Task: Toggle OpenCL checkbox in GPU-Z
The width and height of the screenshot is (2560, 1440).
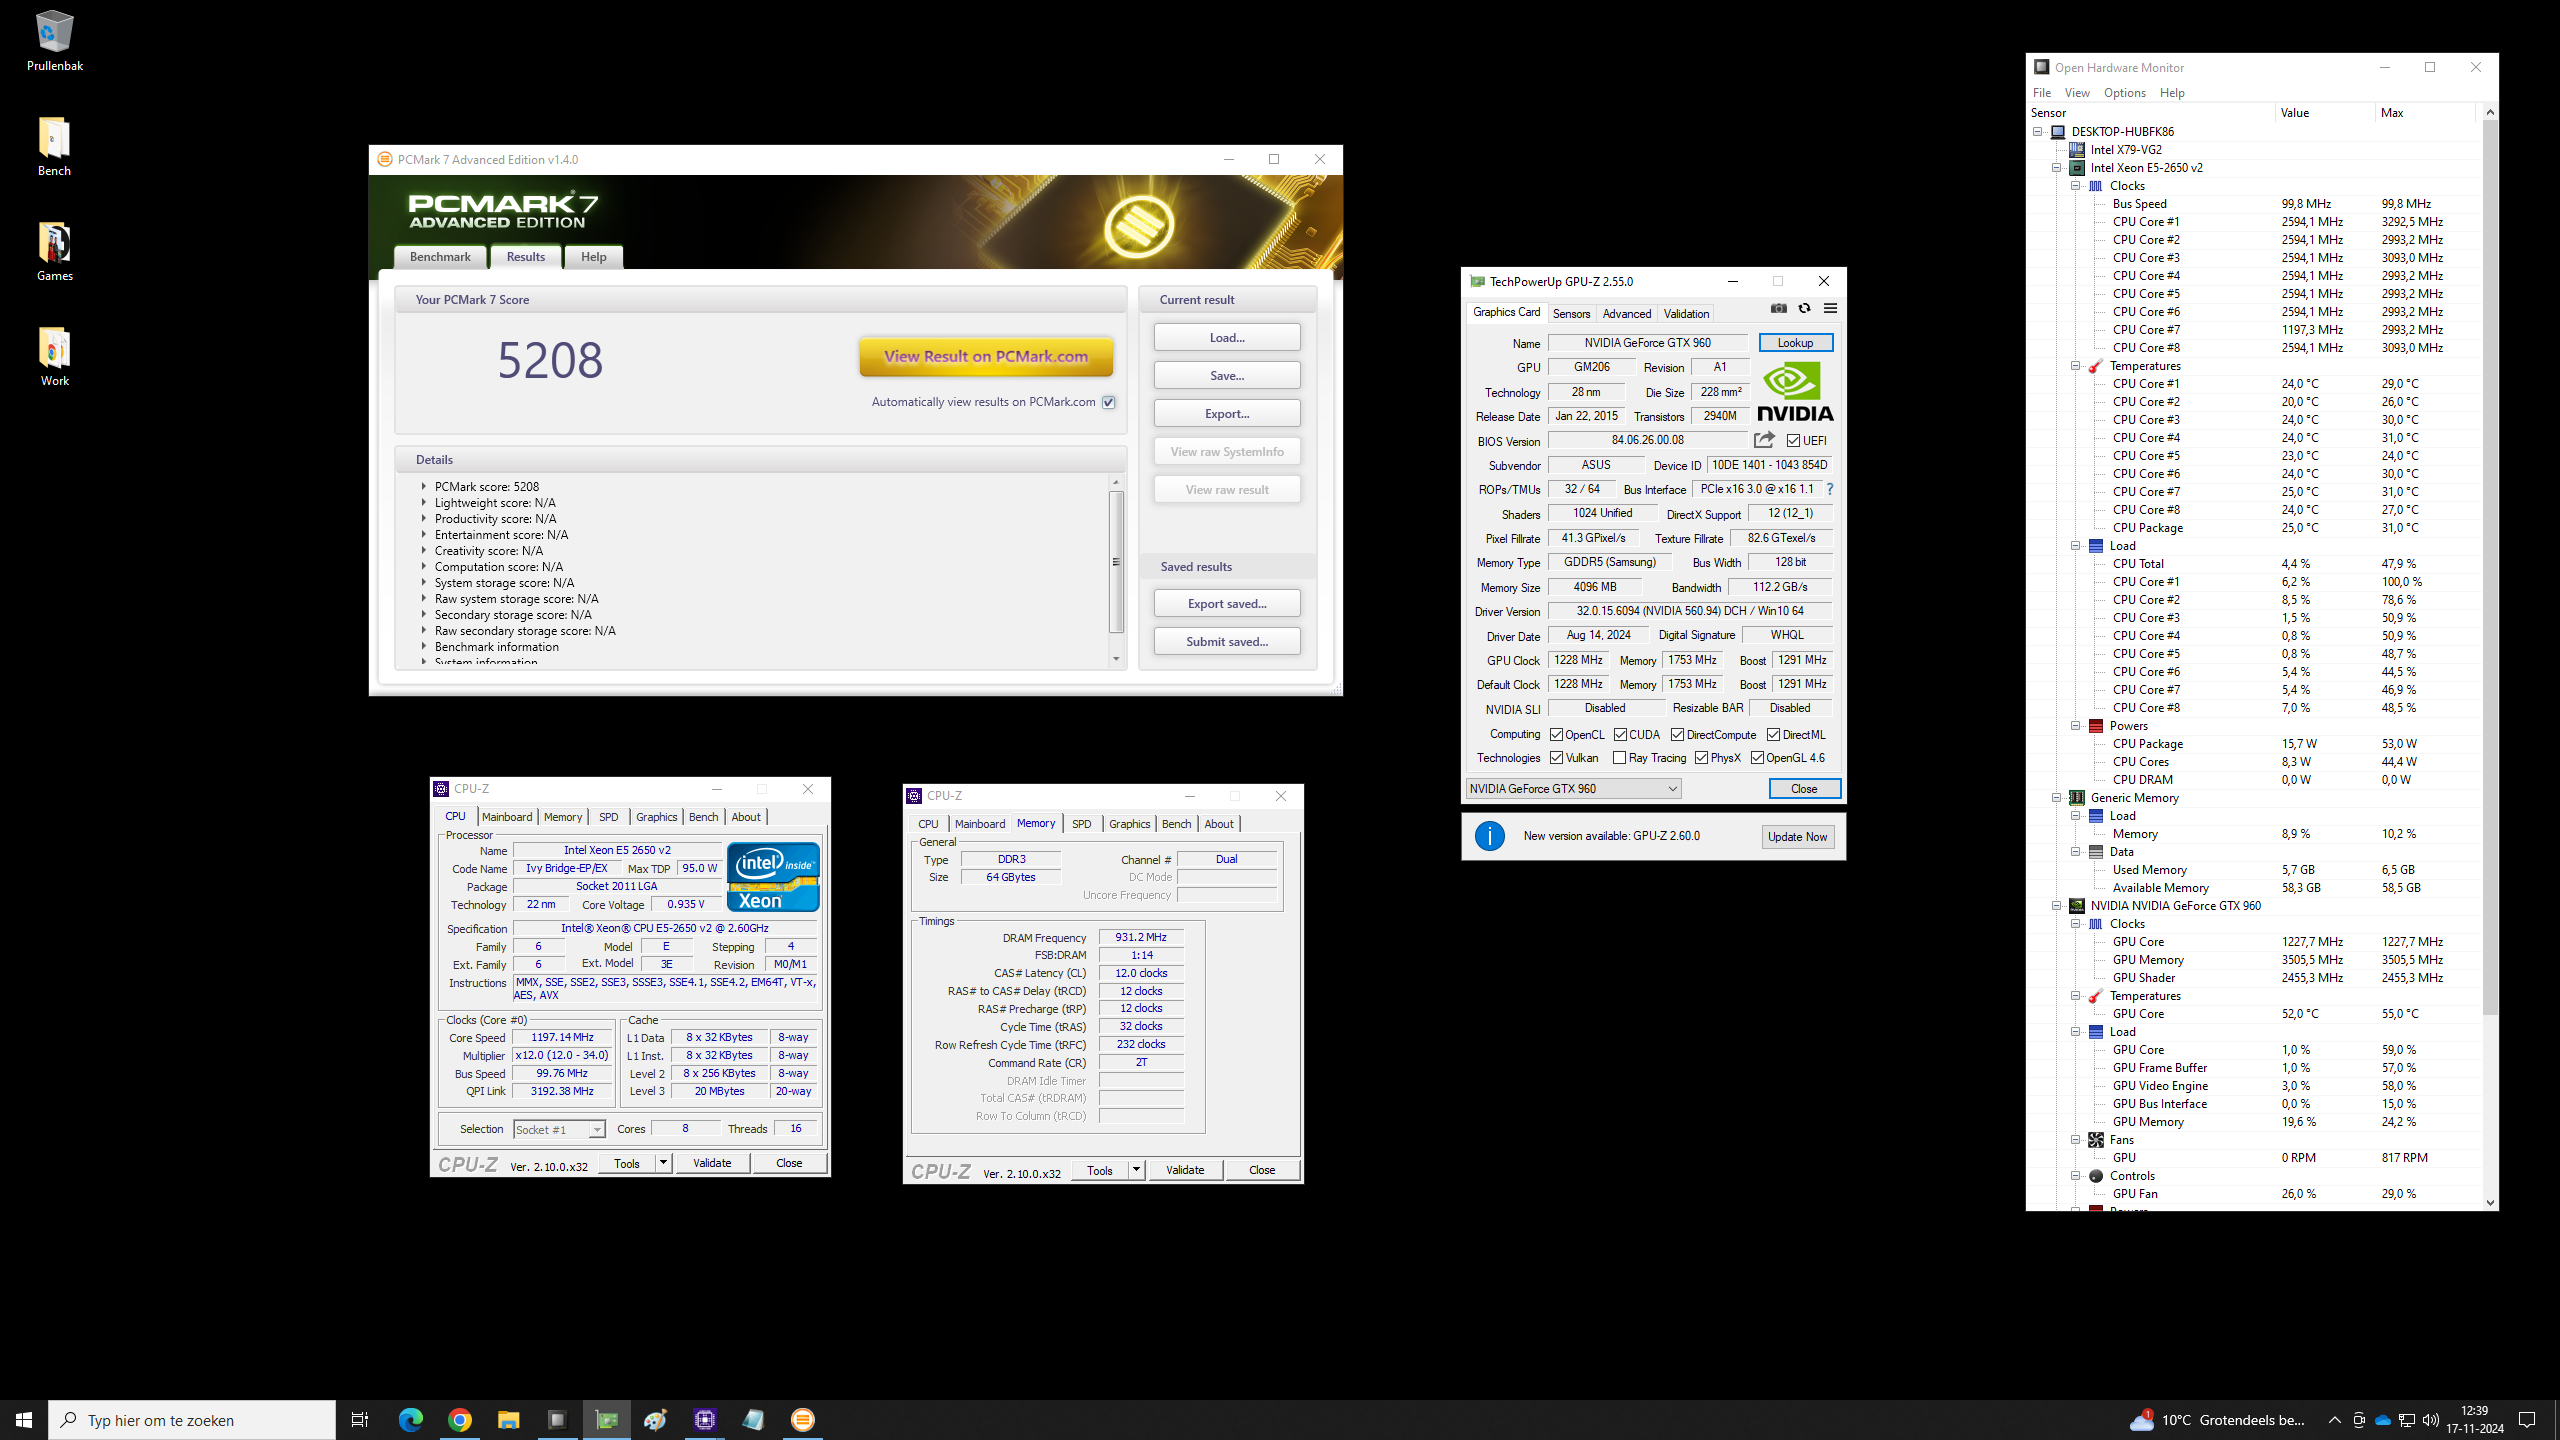Action: point(1557,734)
